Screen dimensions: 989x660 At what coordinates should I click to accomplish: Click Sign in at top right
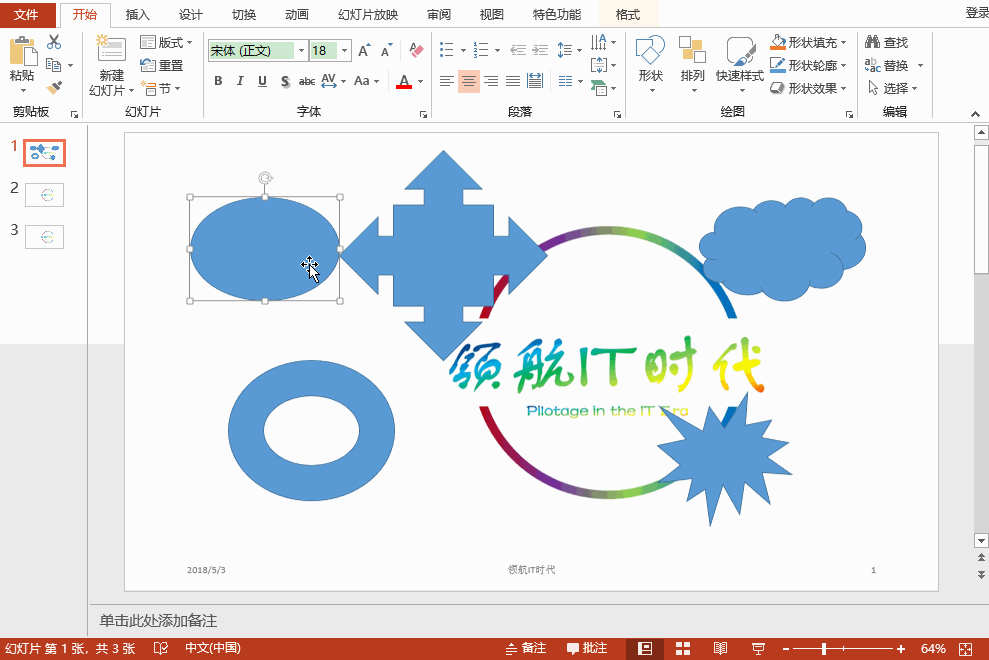977,13
